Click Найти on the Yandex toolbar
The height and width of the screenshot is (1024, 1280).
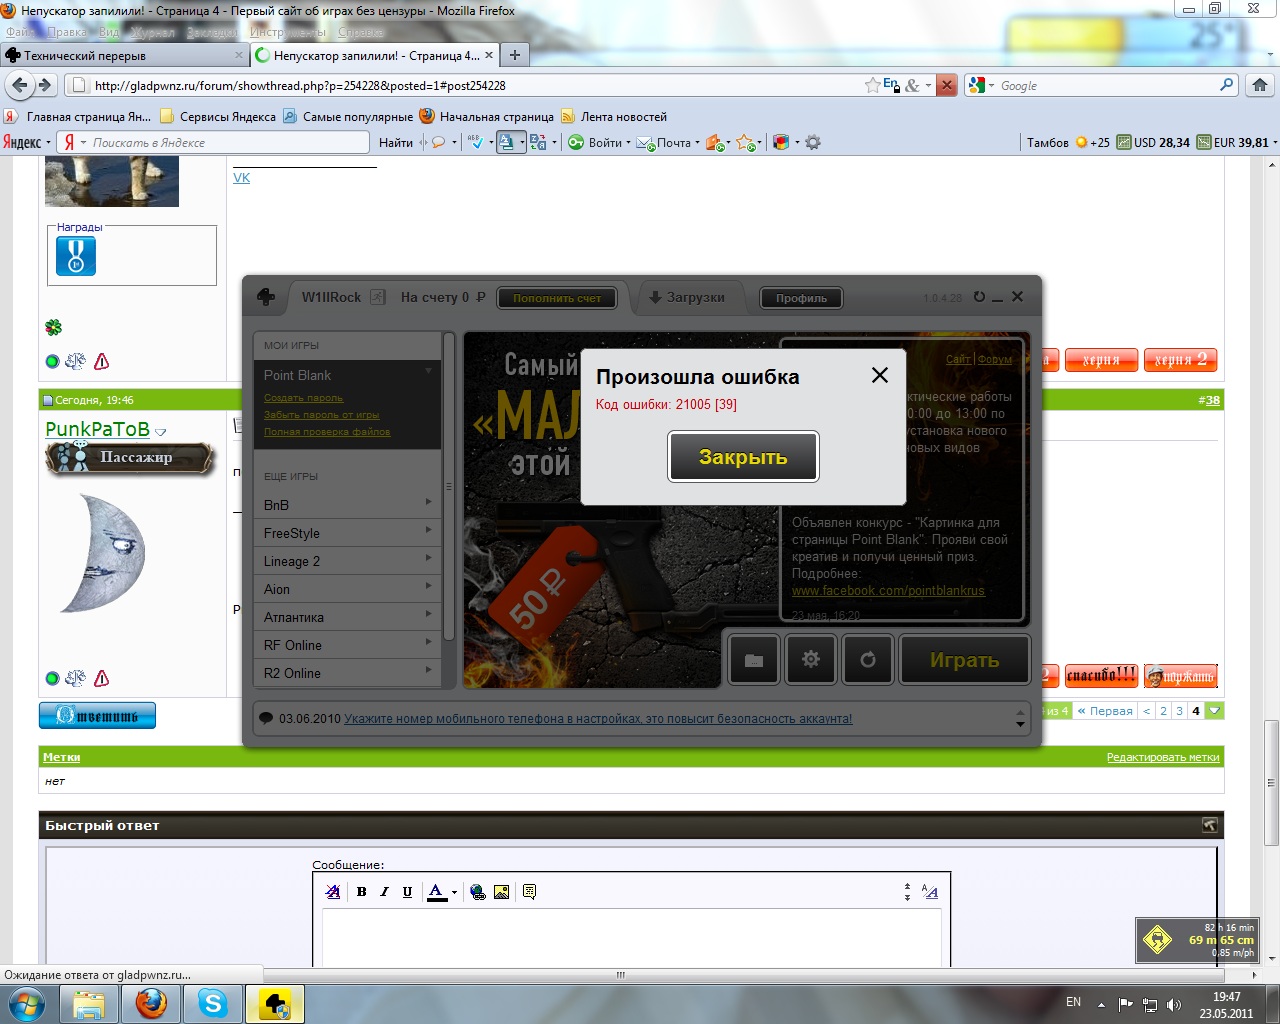click(396, 143)
